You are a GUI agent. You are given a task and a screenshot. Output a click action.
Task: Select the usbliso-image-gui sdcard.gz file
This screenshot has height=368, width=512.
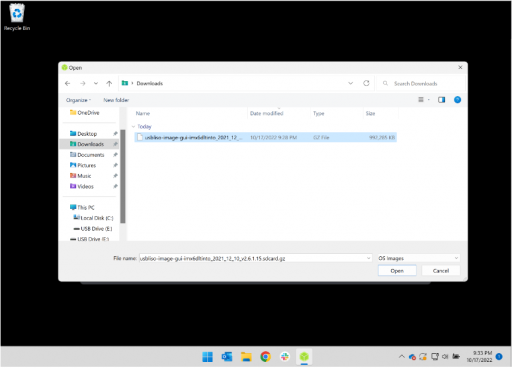(x=265, y=137)
